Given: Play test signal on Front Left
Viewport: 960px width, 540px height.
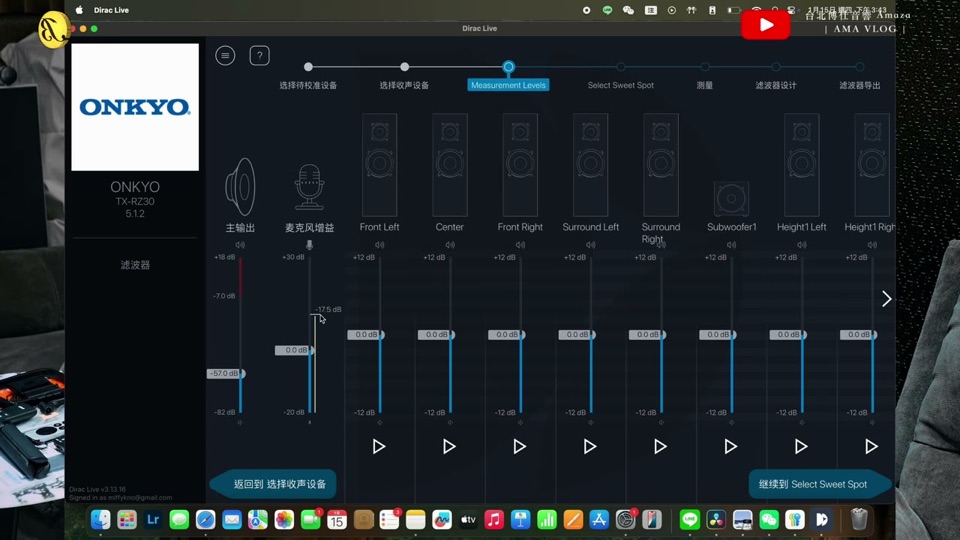Looking at the screenshot, I should point(379,446).
